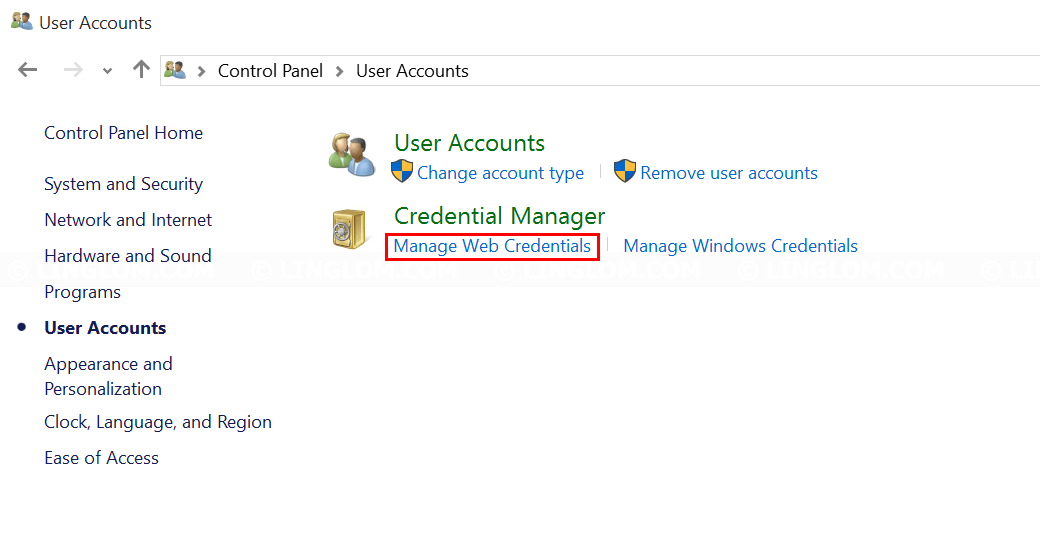
Task: Click shield icon beside Remove user accounts
Action: click(x=625, y=171)
